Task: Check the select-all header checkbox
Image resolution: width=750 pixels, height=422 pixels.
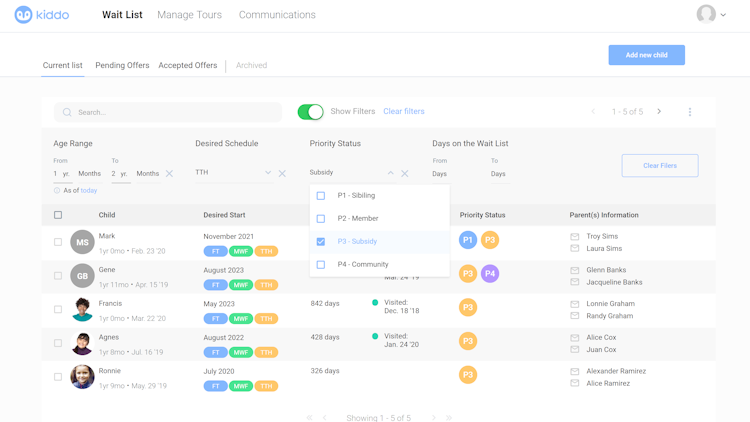Action: pyautogui.click(x=58, y=215)
